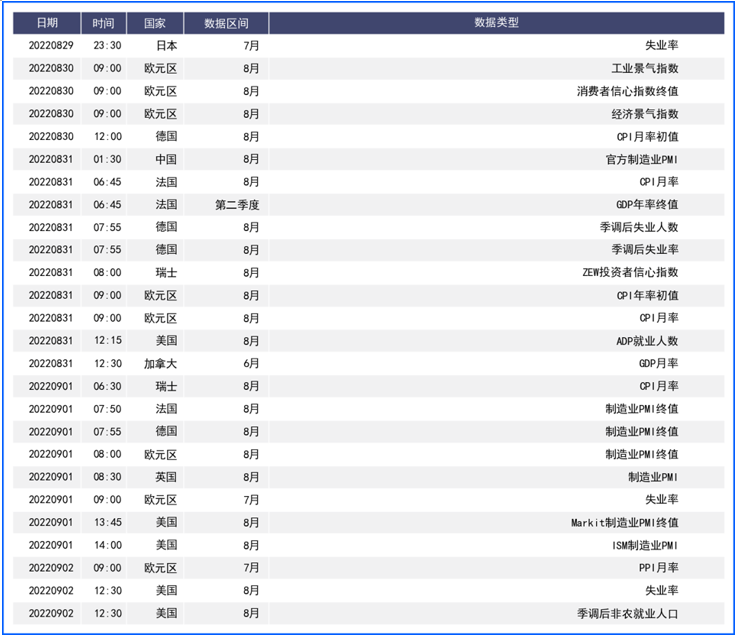The width and height of the screenshot is (741, 640).
Task: Click the 20220829 date cell
Action: [x=47, y=46]
